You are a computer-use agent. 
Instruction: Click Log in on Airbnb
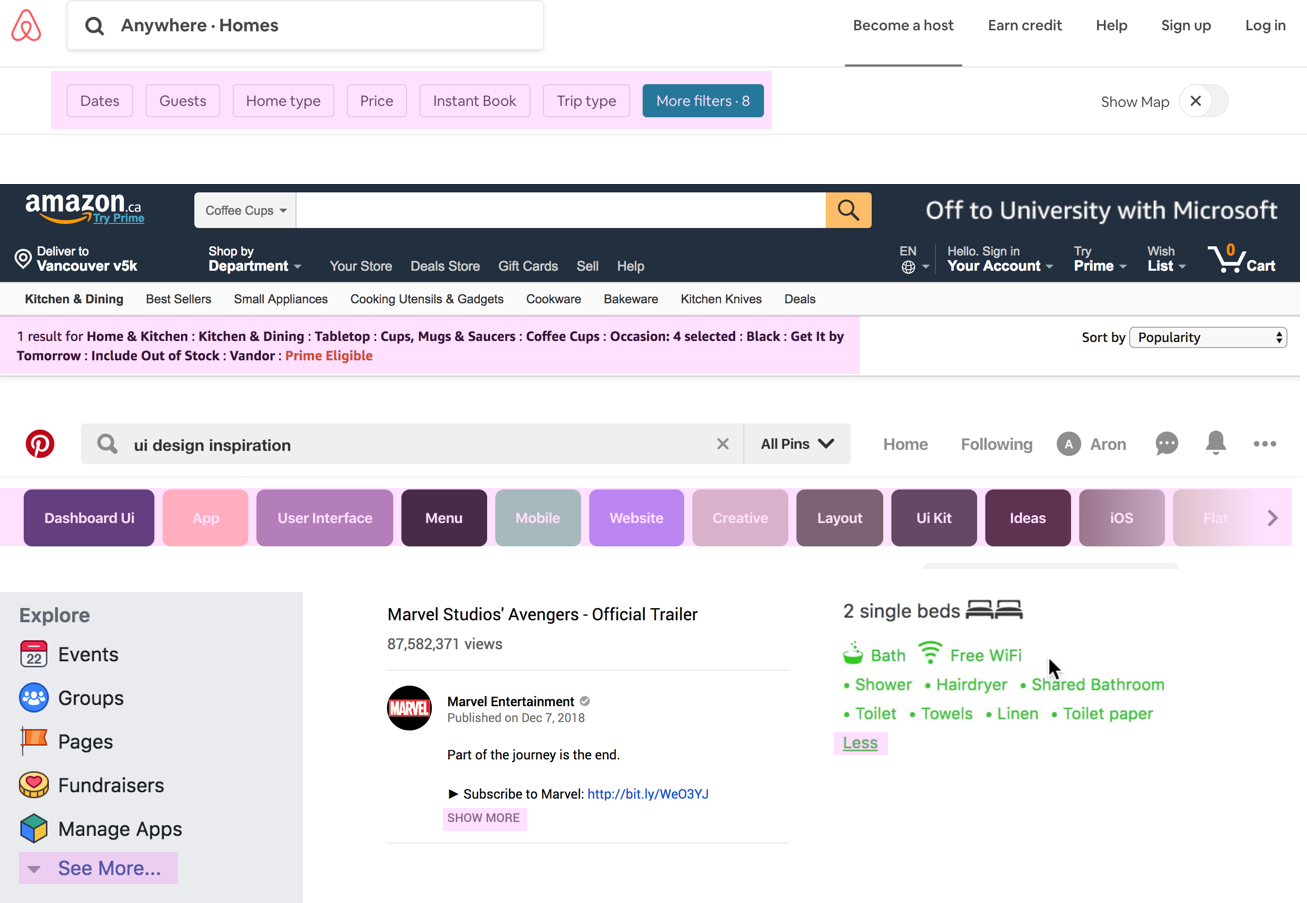click(x=1265, y=26)
